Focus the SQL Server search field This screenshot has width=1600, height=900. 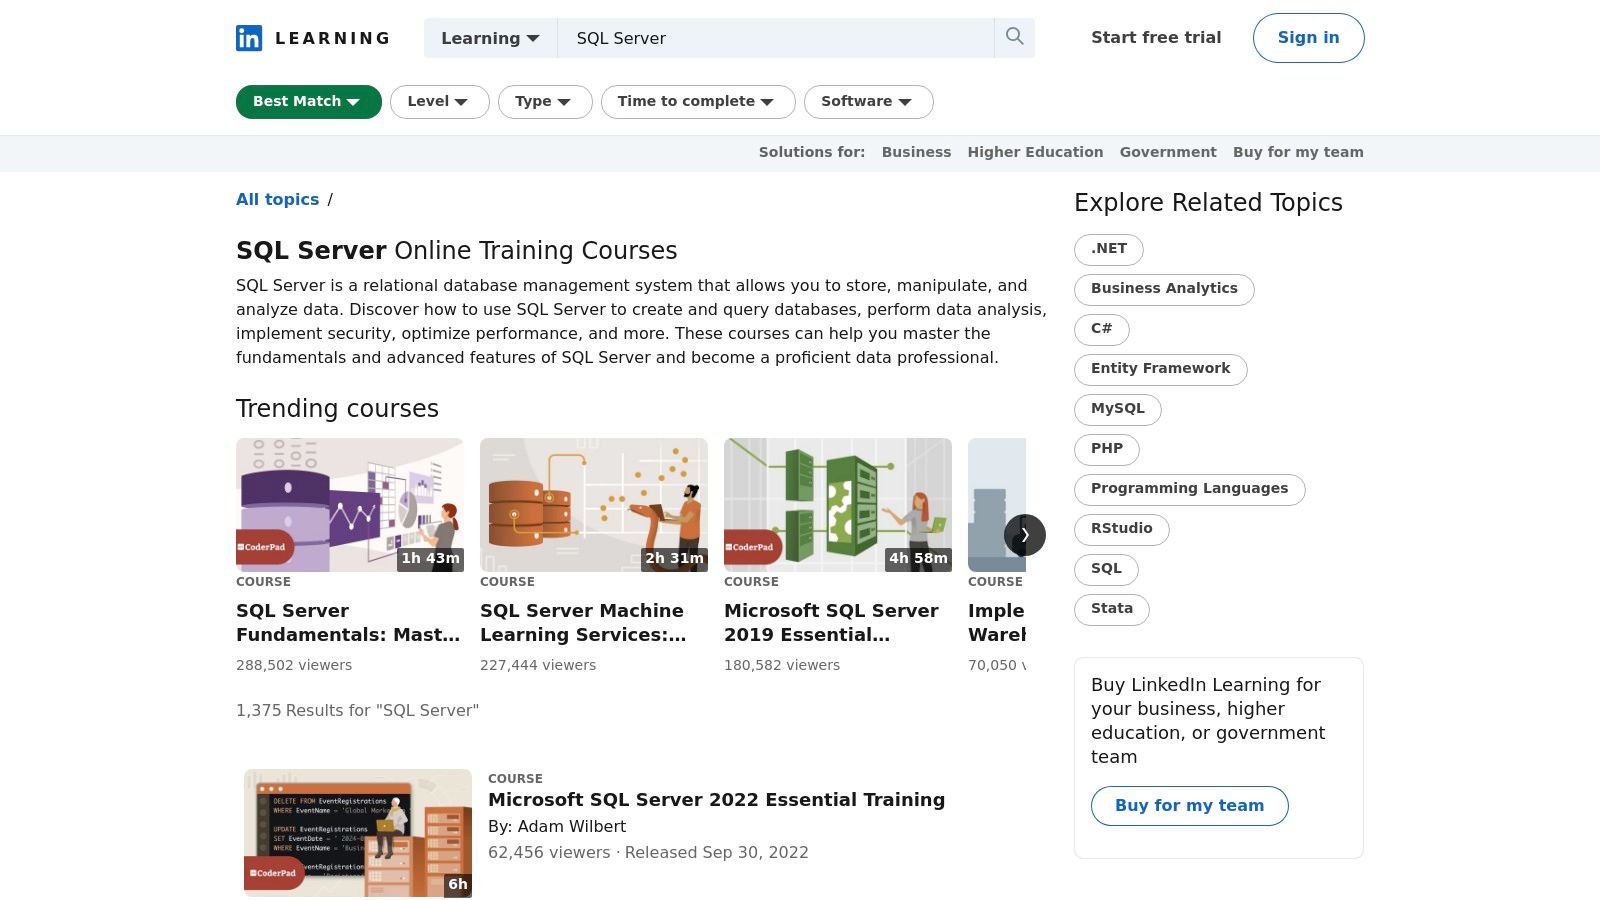point(776,38)
